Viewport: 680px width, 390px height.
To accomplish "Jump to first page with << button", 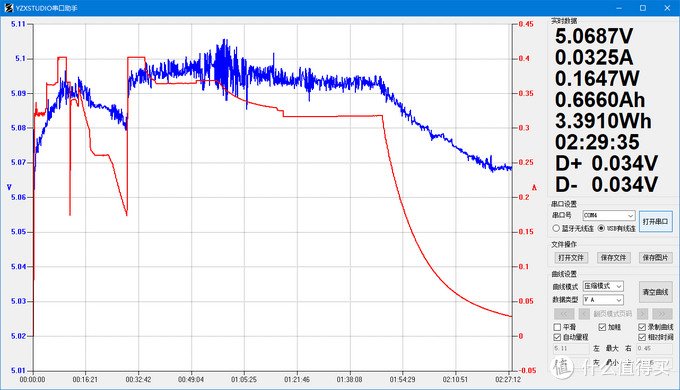I will click(x=564, y=314).
